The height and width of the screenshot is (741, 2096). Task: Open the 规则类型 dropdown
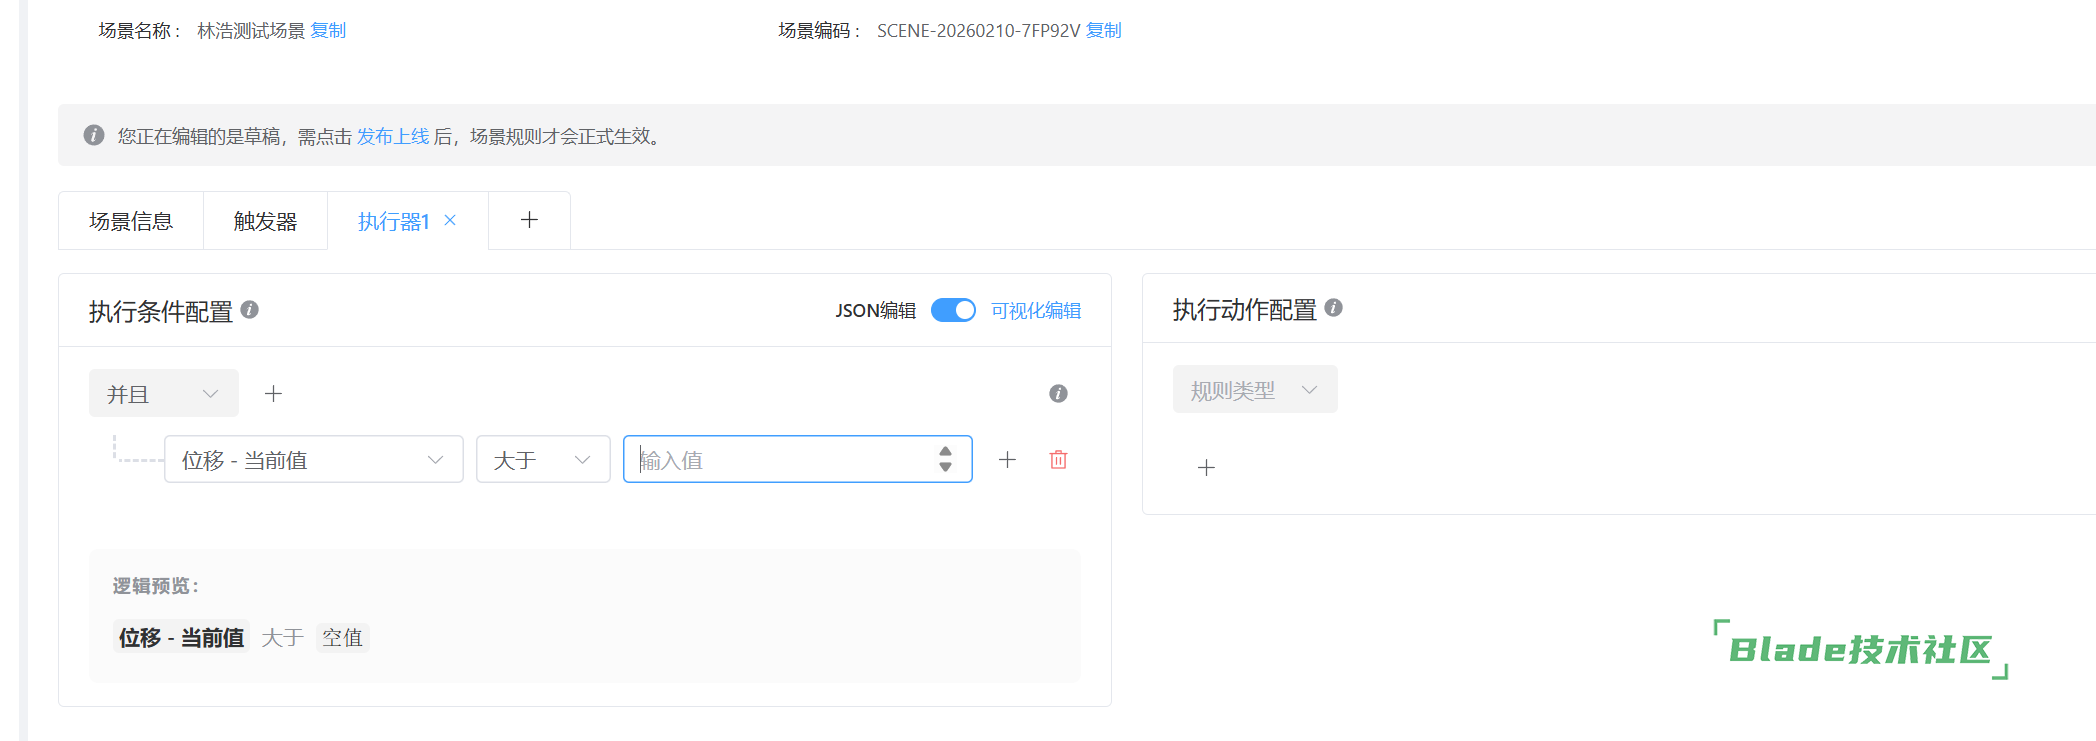tap(1254, 390)
